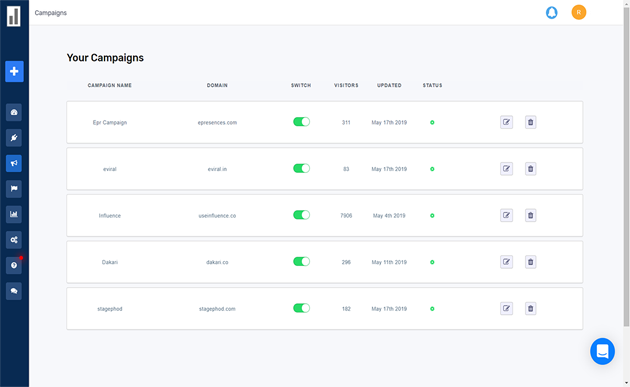Click the bar chart logo at top left
630x387 pixels.
pyautogui.click(x=14, y=16)
